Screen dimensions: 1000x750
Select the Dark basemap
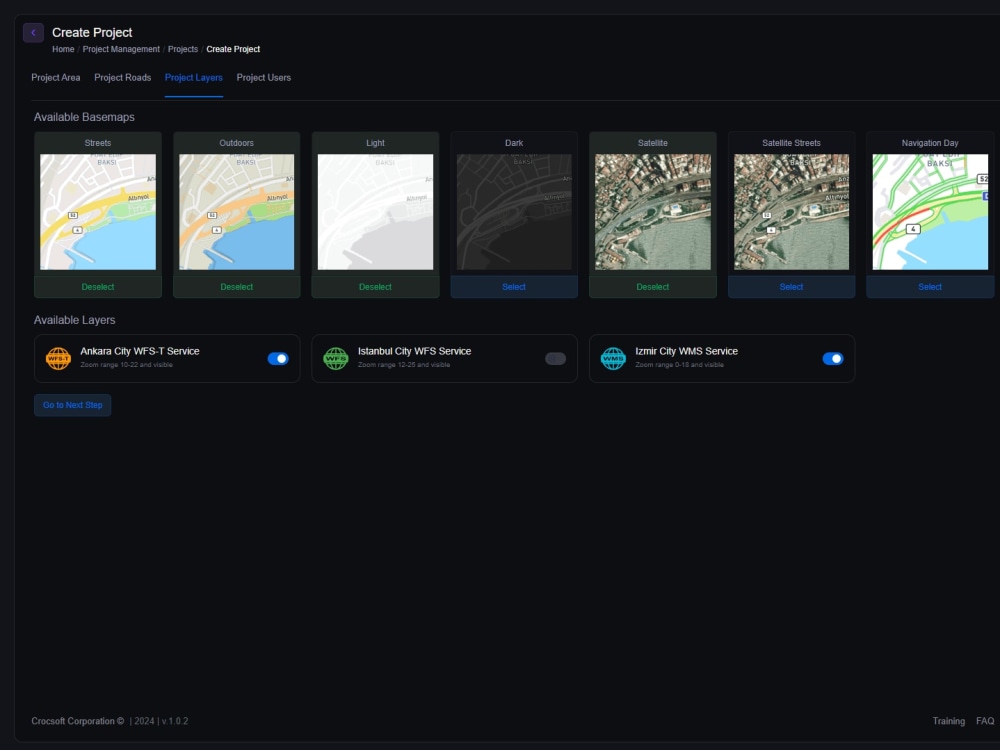[x=514, y=287]
